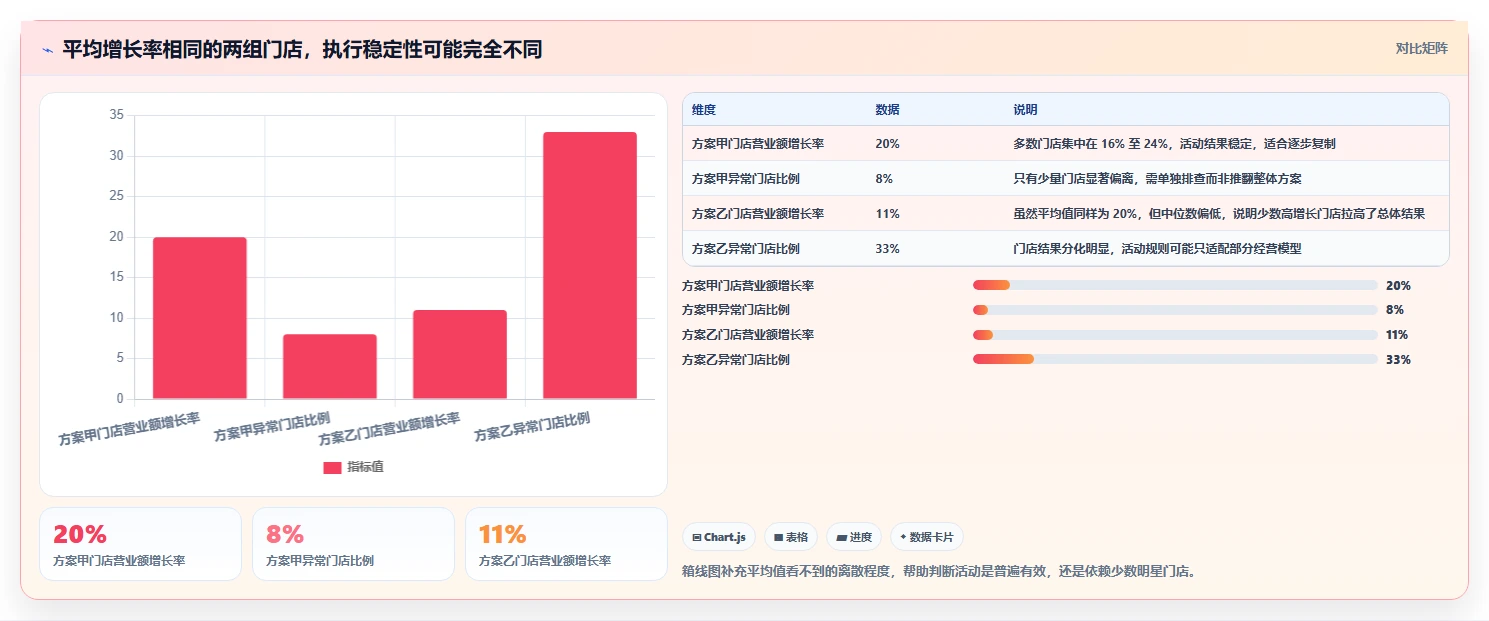Click the 方案甲门店营业额增长率 bar in chart
Screen dimensions: 1489x621
200,318
